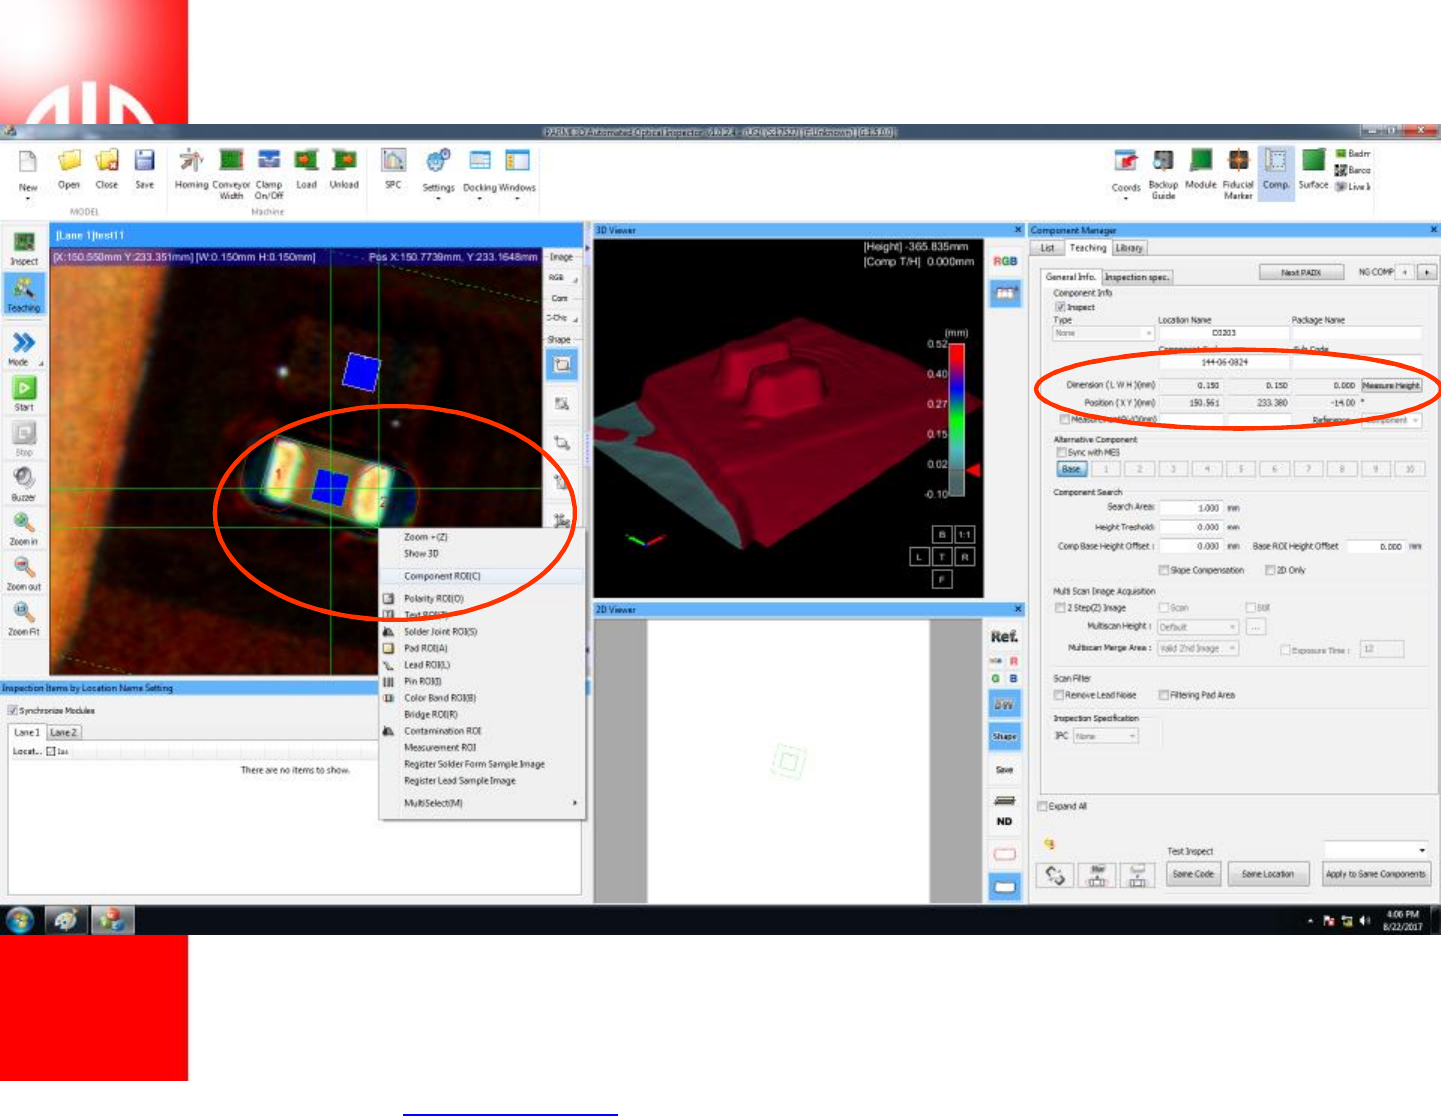Click the Search Area input field

pos(1191,508)
